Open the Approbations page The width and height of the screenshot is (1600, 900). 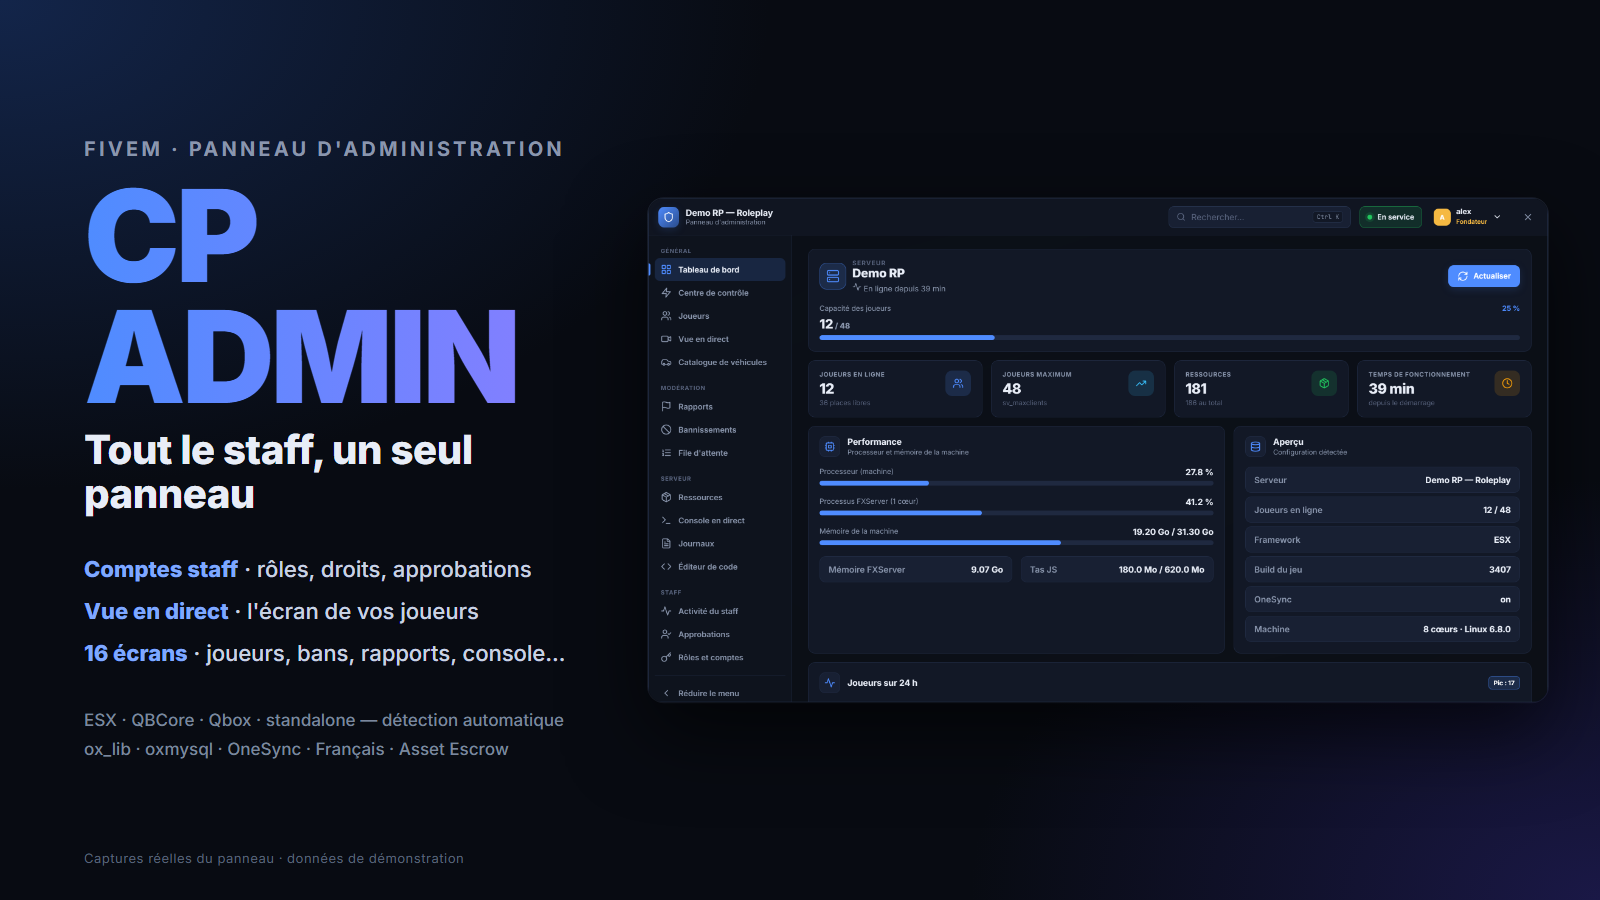[720, 634]
